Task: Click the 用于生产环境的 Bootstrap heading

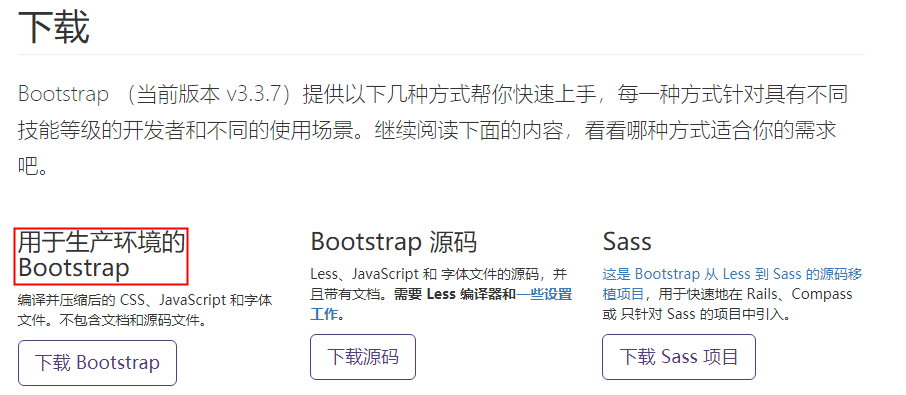Action: coord(102,255)
